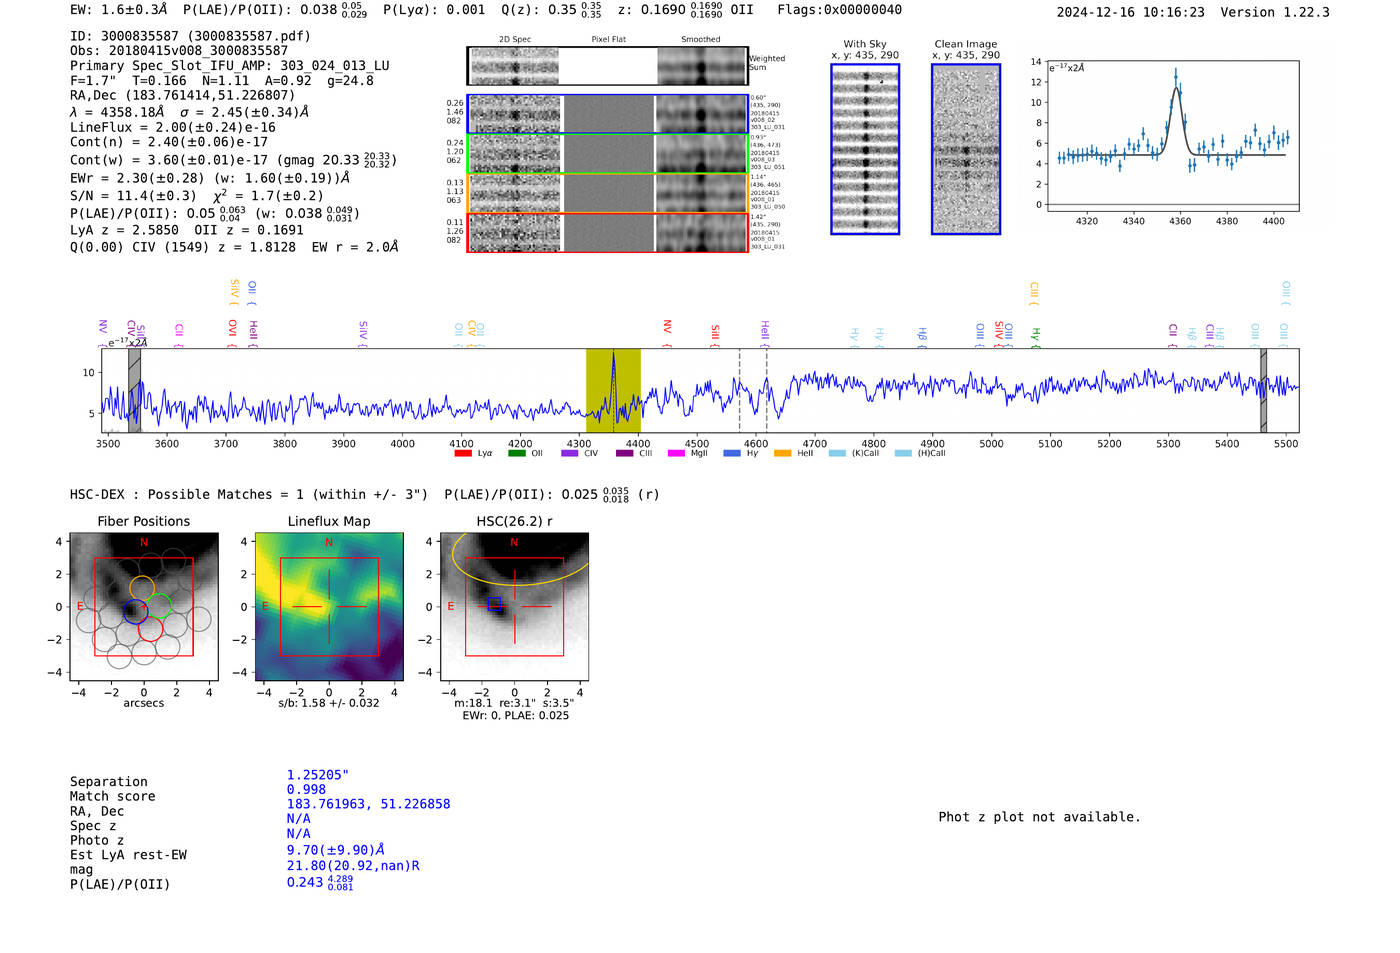The image size is (1400, 953).
Task: Click the Est LyA rest-EW 9.70(±9.90)Å value
Action: coord(336,850)
